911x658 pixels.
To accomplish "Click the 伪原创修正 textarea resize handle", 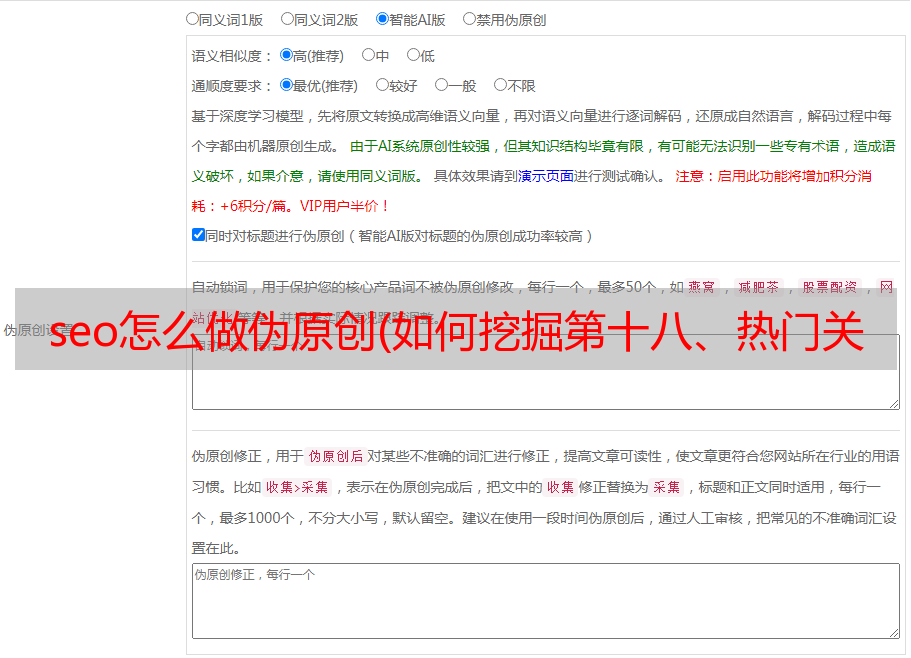I will click(x=894, y=633).
